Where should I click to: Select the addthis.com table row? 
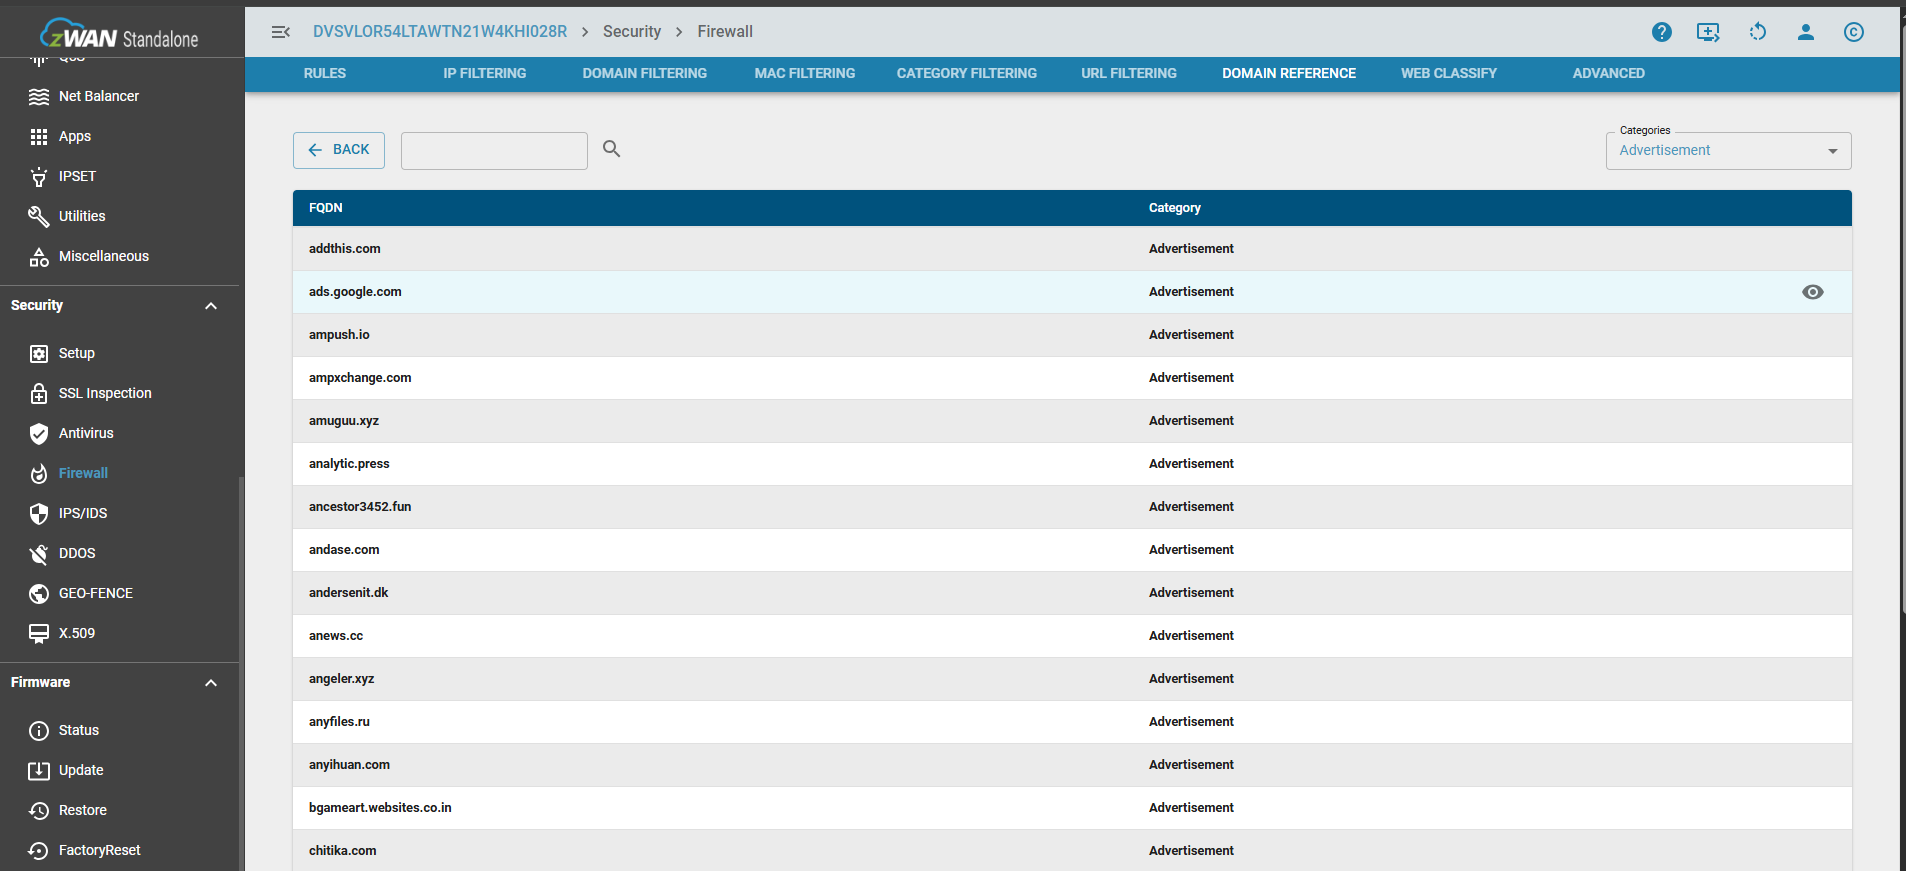click(700, 249)
